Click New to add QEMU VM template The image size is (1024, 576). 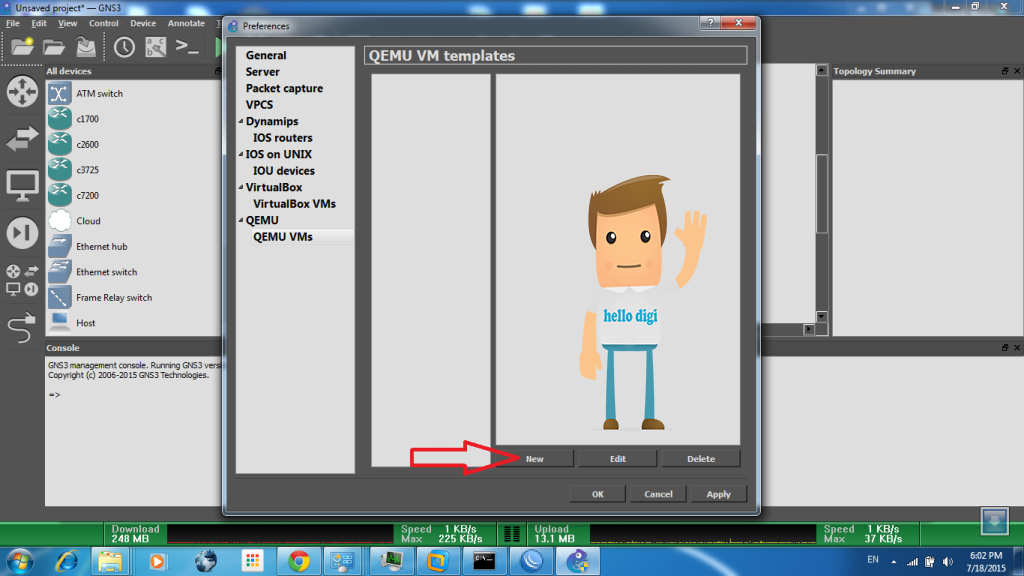pyautogui.click(x=534, y=458)
